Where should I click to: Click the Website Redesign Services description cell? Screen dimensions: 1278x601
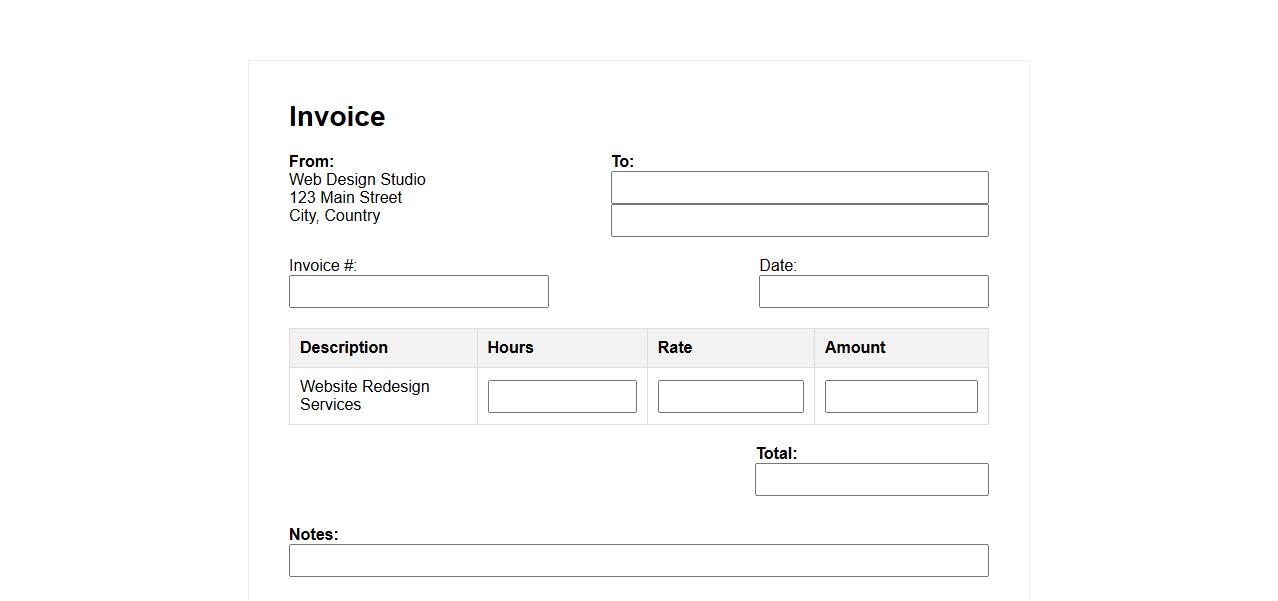[364, 395]
